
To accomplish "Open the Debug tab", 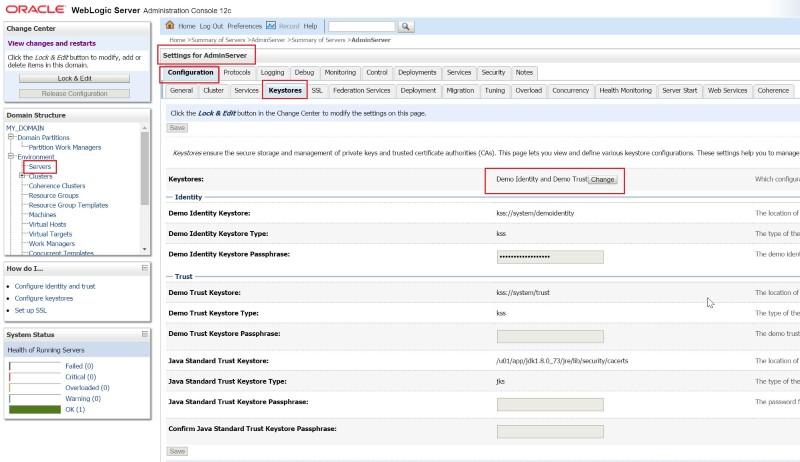I will pyautogui.click(x=304, y=73).
